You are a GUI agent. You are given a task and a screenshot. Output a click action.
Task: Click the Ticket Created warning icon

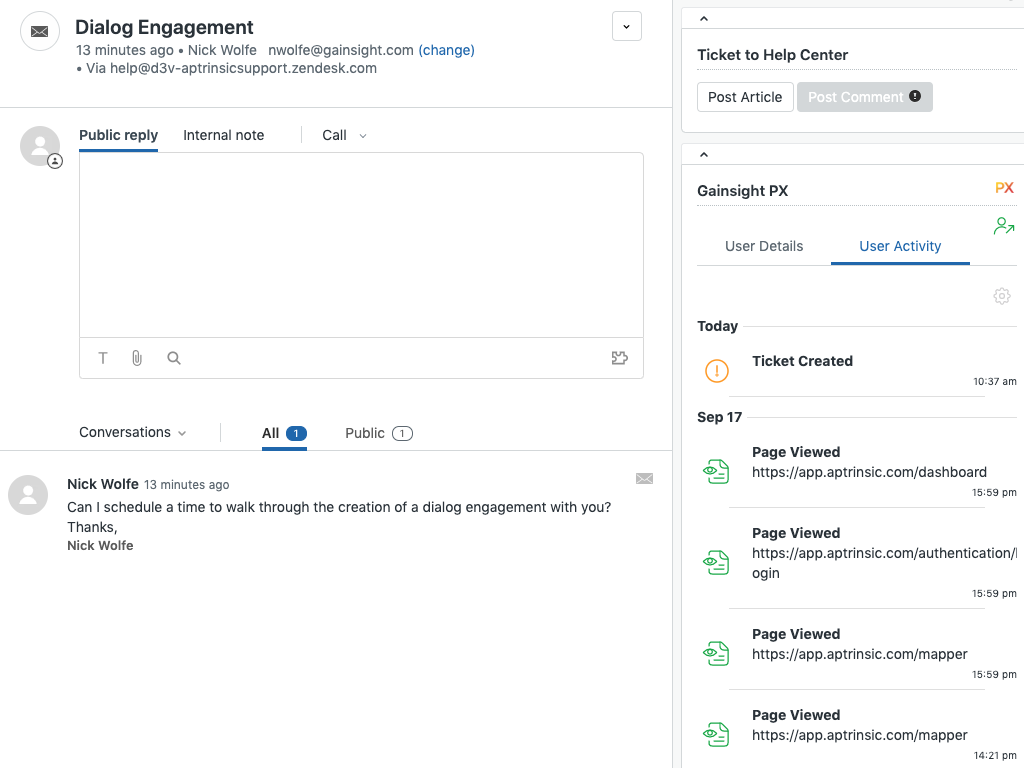(717, 371)
